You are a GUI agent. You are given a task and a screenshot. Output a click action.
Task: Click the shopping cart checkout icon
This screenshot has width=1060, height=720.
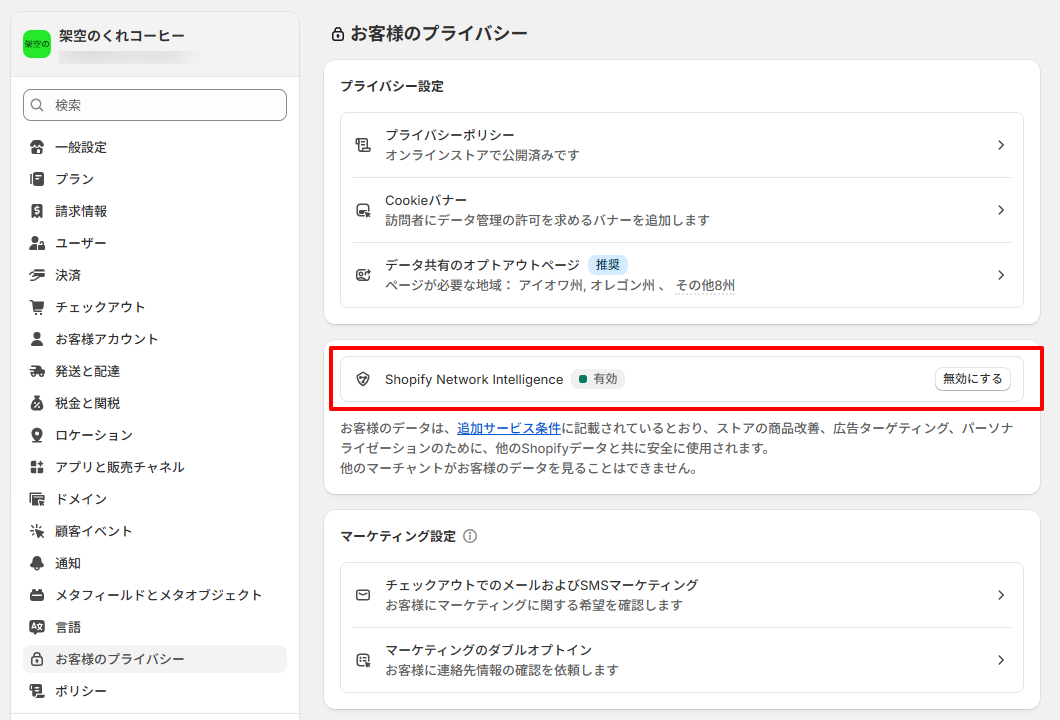pyautogui.click(x=37, y=307)
